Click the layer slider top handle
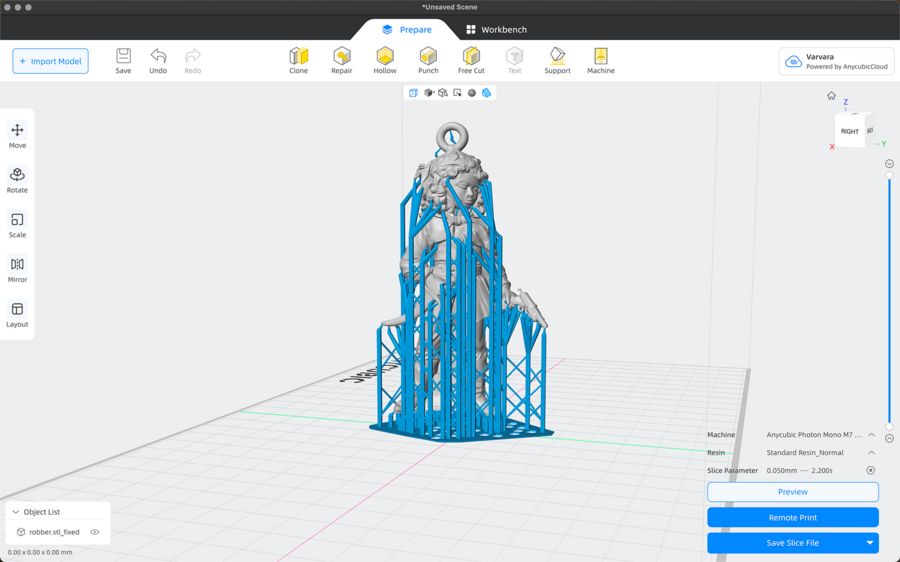900x562 pixels. tap(889, 176)
